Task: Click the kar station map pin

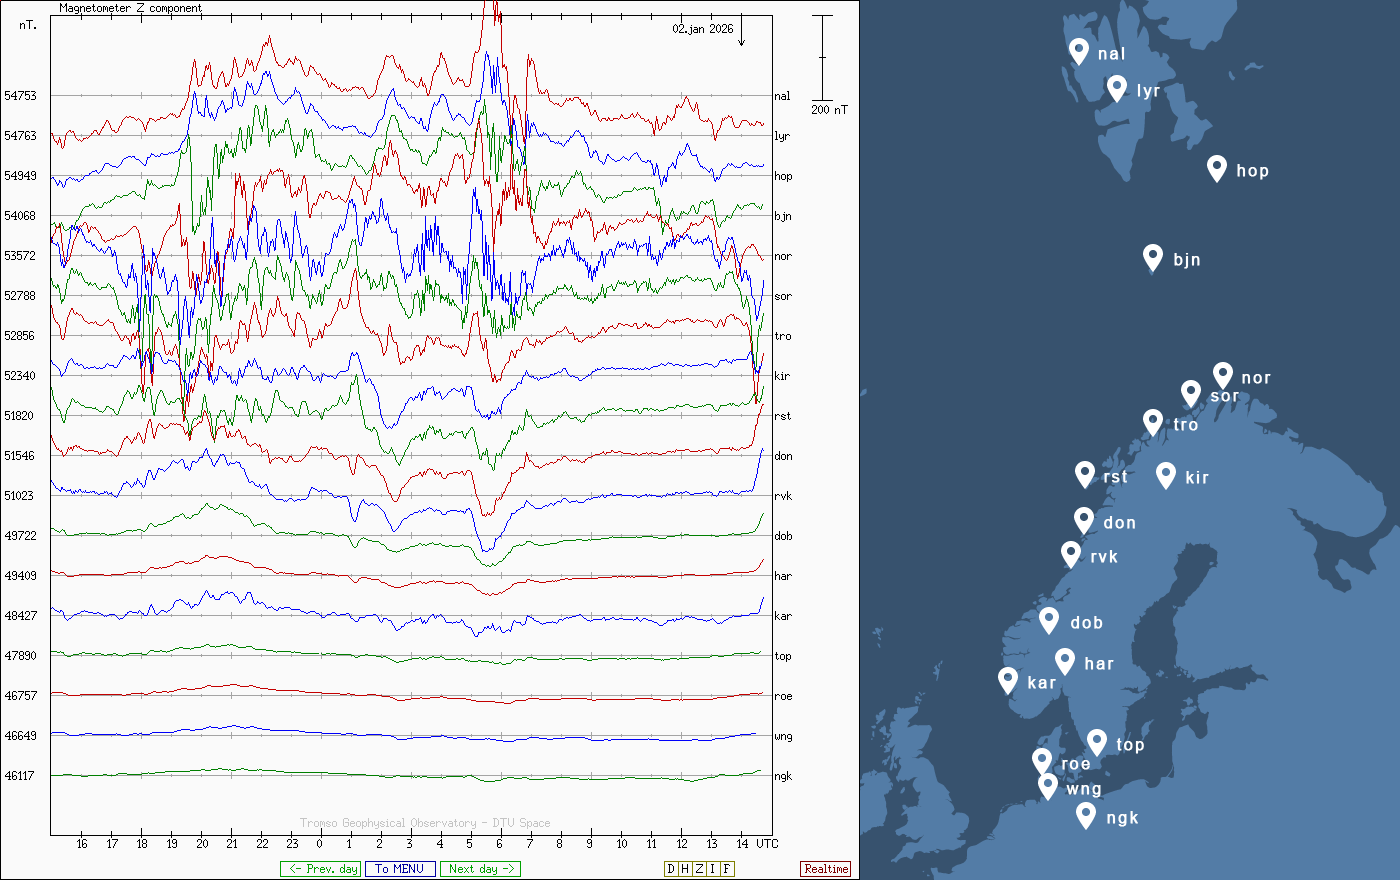Action: click(1008, 680)
